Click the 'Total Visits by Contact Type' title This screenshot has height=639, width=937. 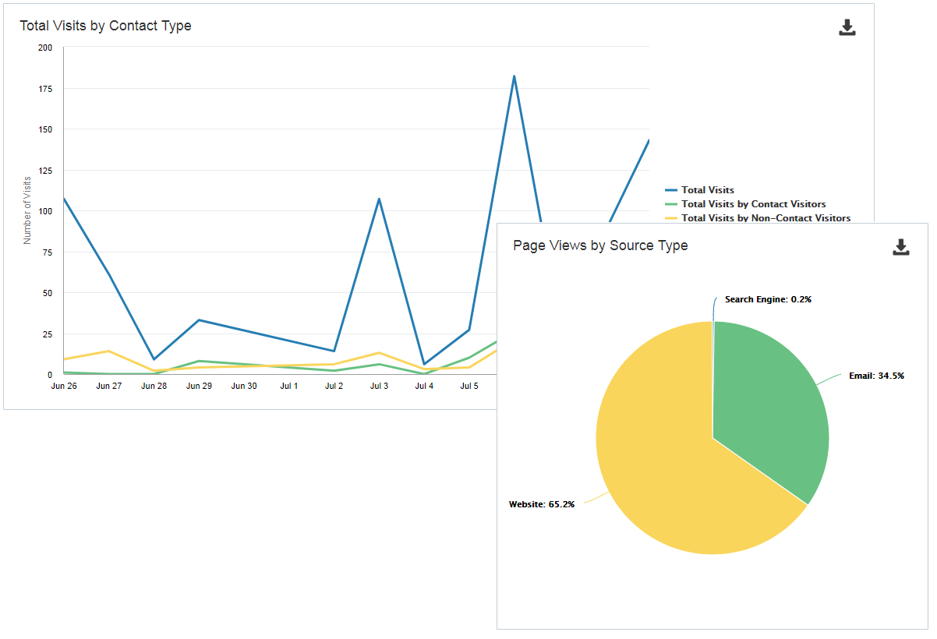105,26
